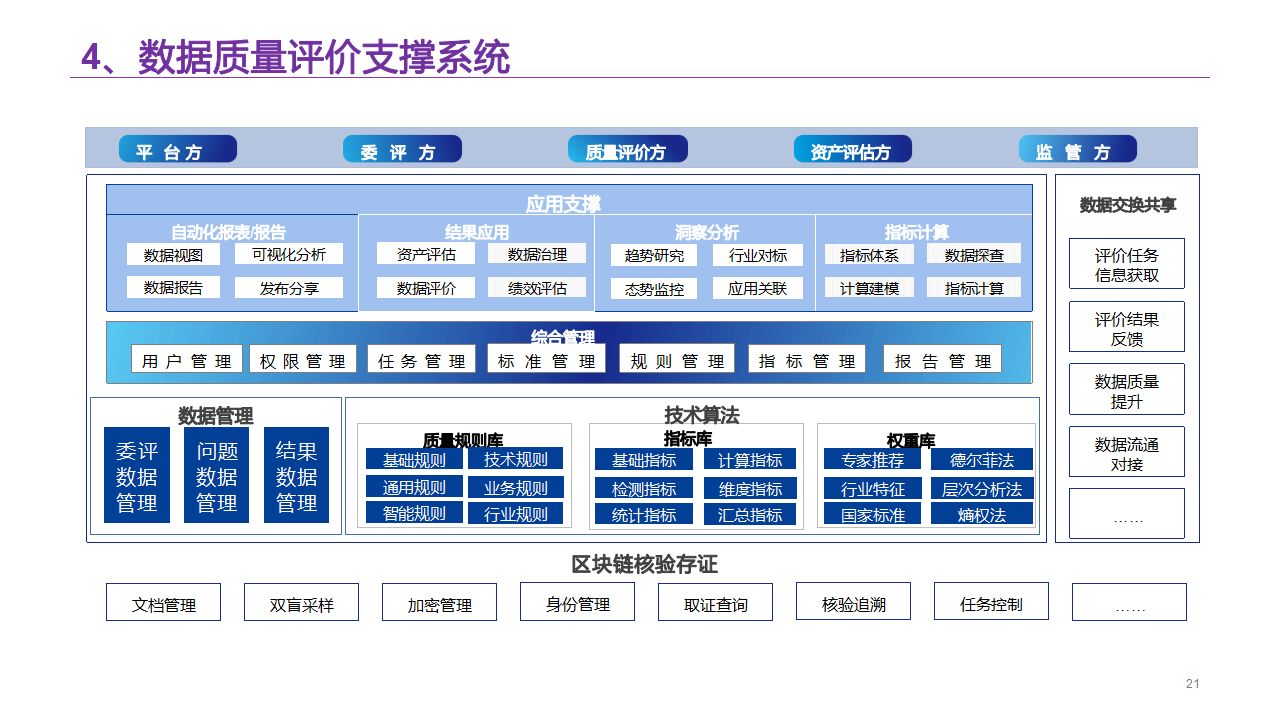
Task: Select the 熵权法 block
Action: tap(982, 514)
